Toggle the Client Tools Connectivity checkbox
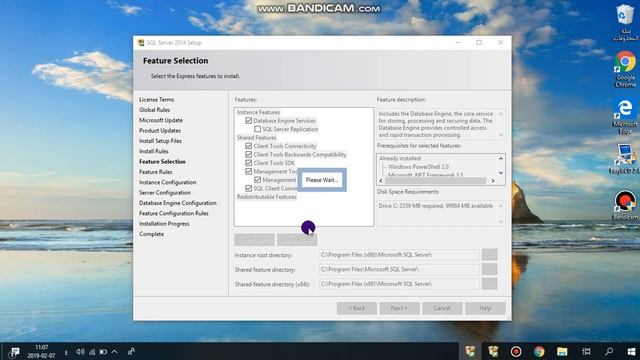640x360 pixels. 249,146
